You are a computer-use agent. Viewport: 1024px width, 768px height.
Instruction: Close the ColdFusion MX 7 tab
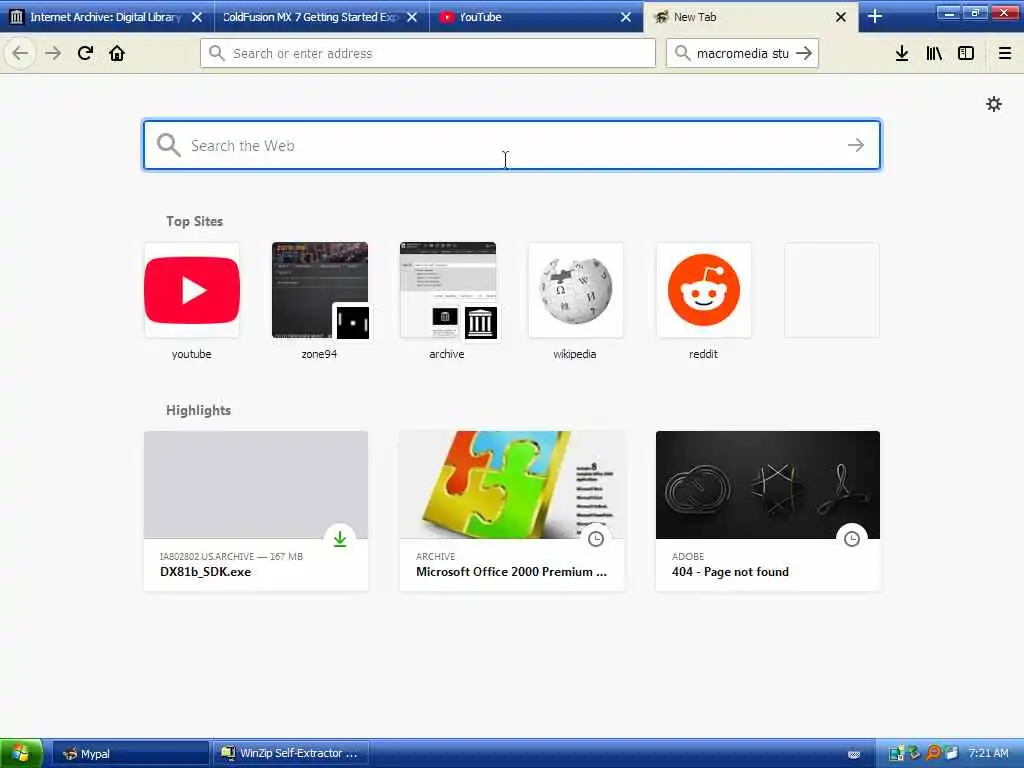pos(411,17)
